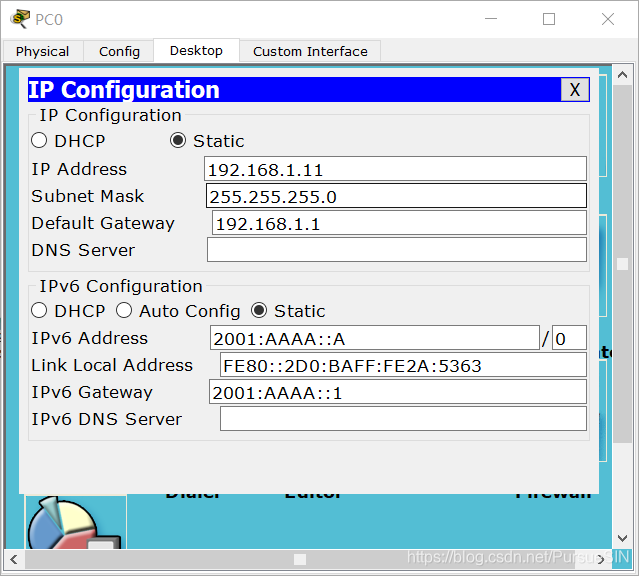Choose the IPv6 Auto Config option
This screenshot has width=639, height=576.
coord(124,311)
